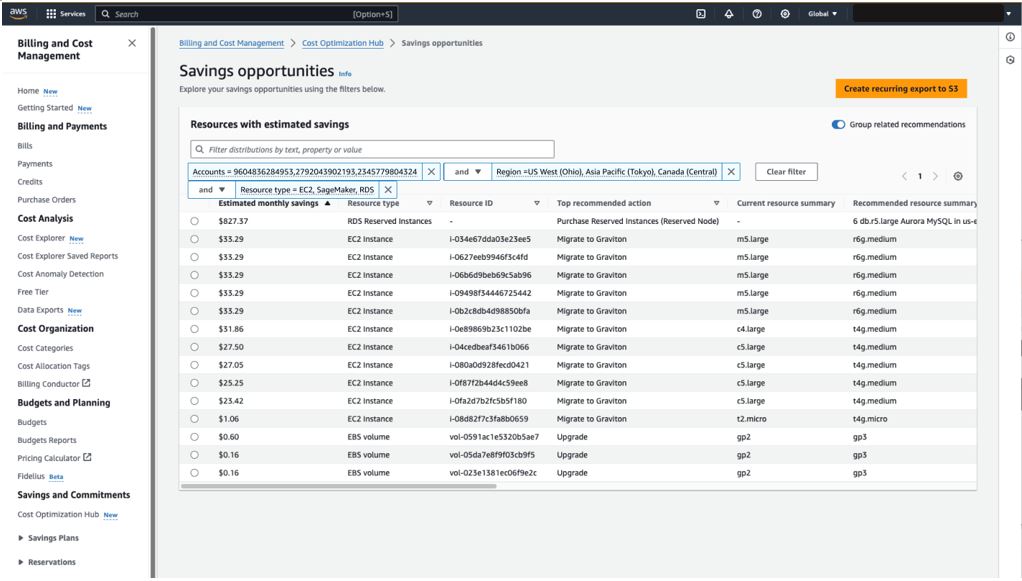Screen dimensions: 1022x581
Task: Remove the Resource type filter chip
Action: coord(388,190)
